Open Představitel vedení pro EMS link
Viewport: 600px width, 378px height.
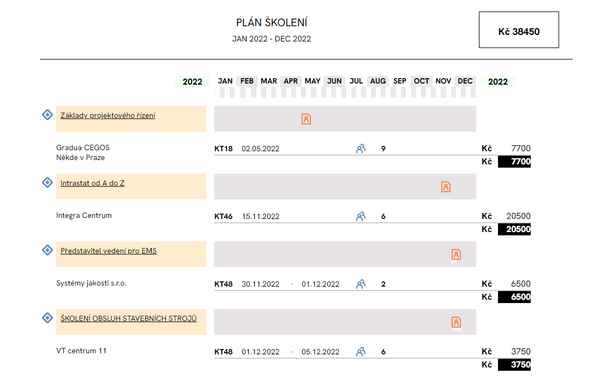(109, 251)
